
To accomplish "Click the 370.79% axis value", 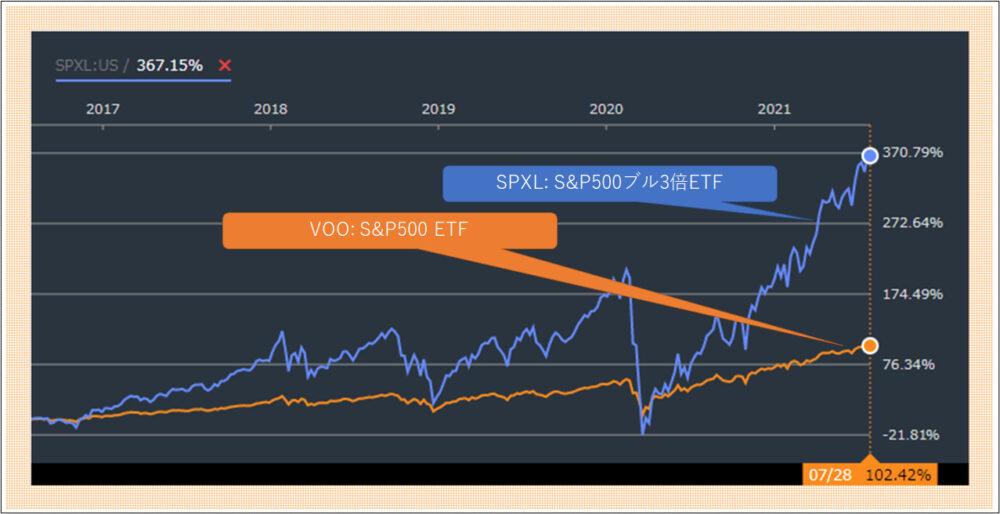I will 913,153.
